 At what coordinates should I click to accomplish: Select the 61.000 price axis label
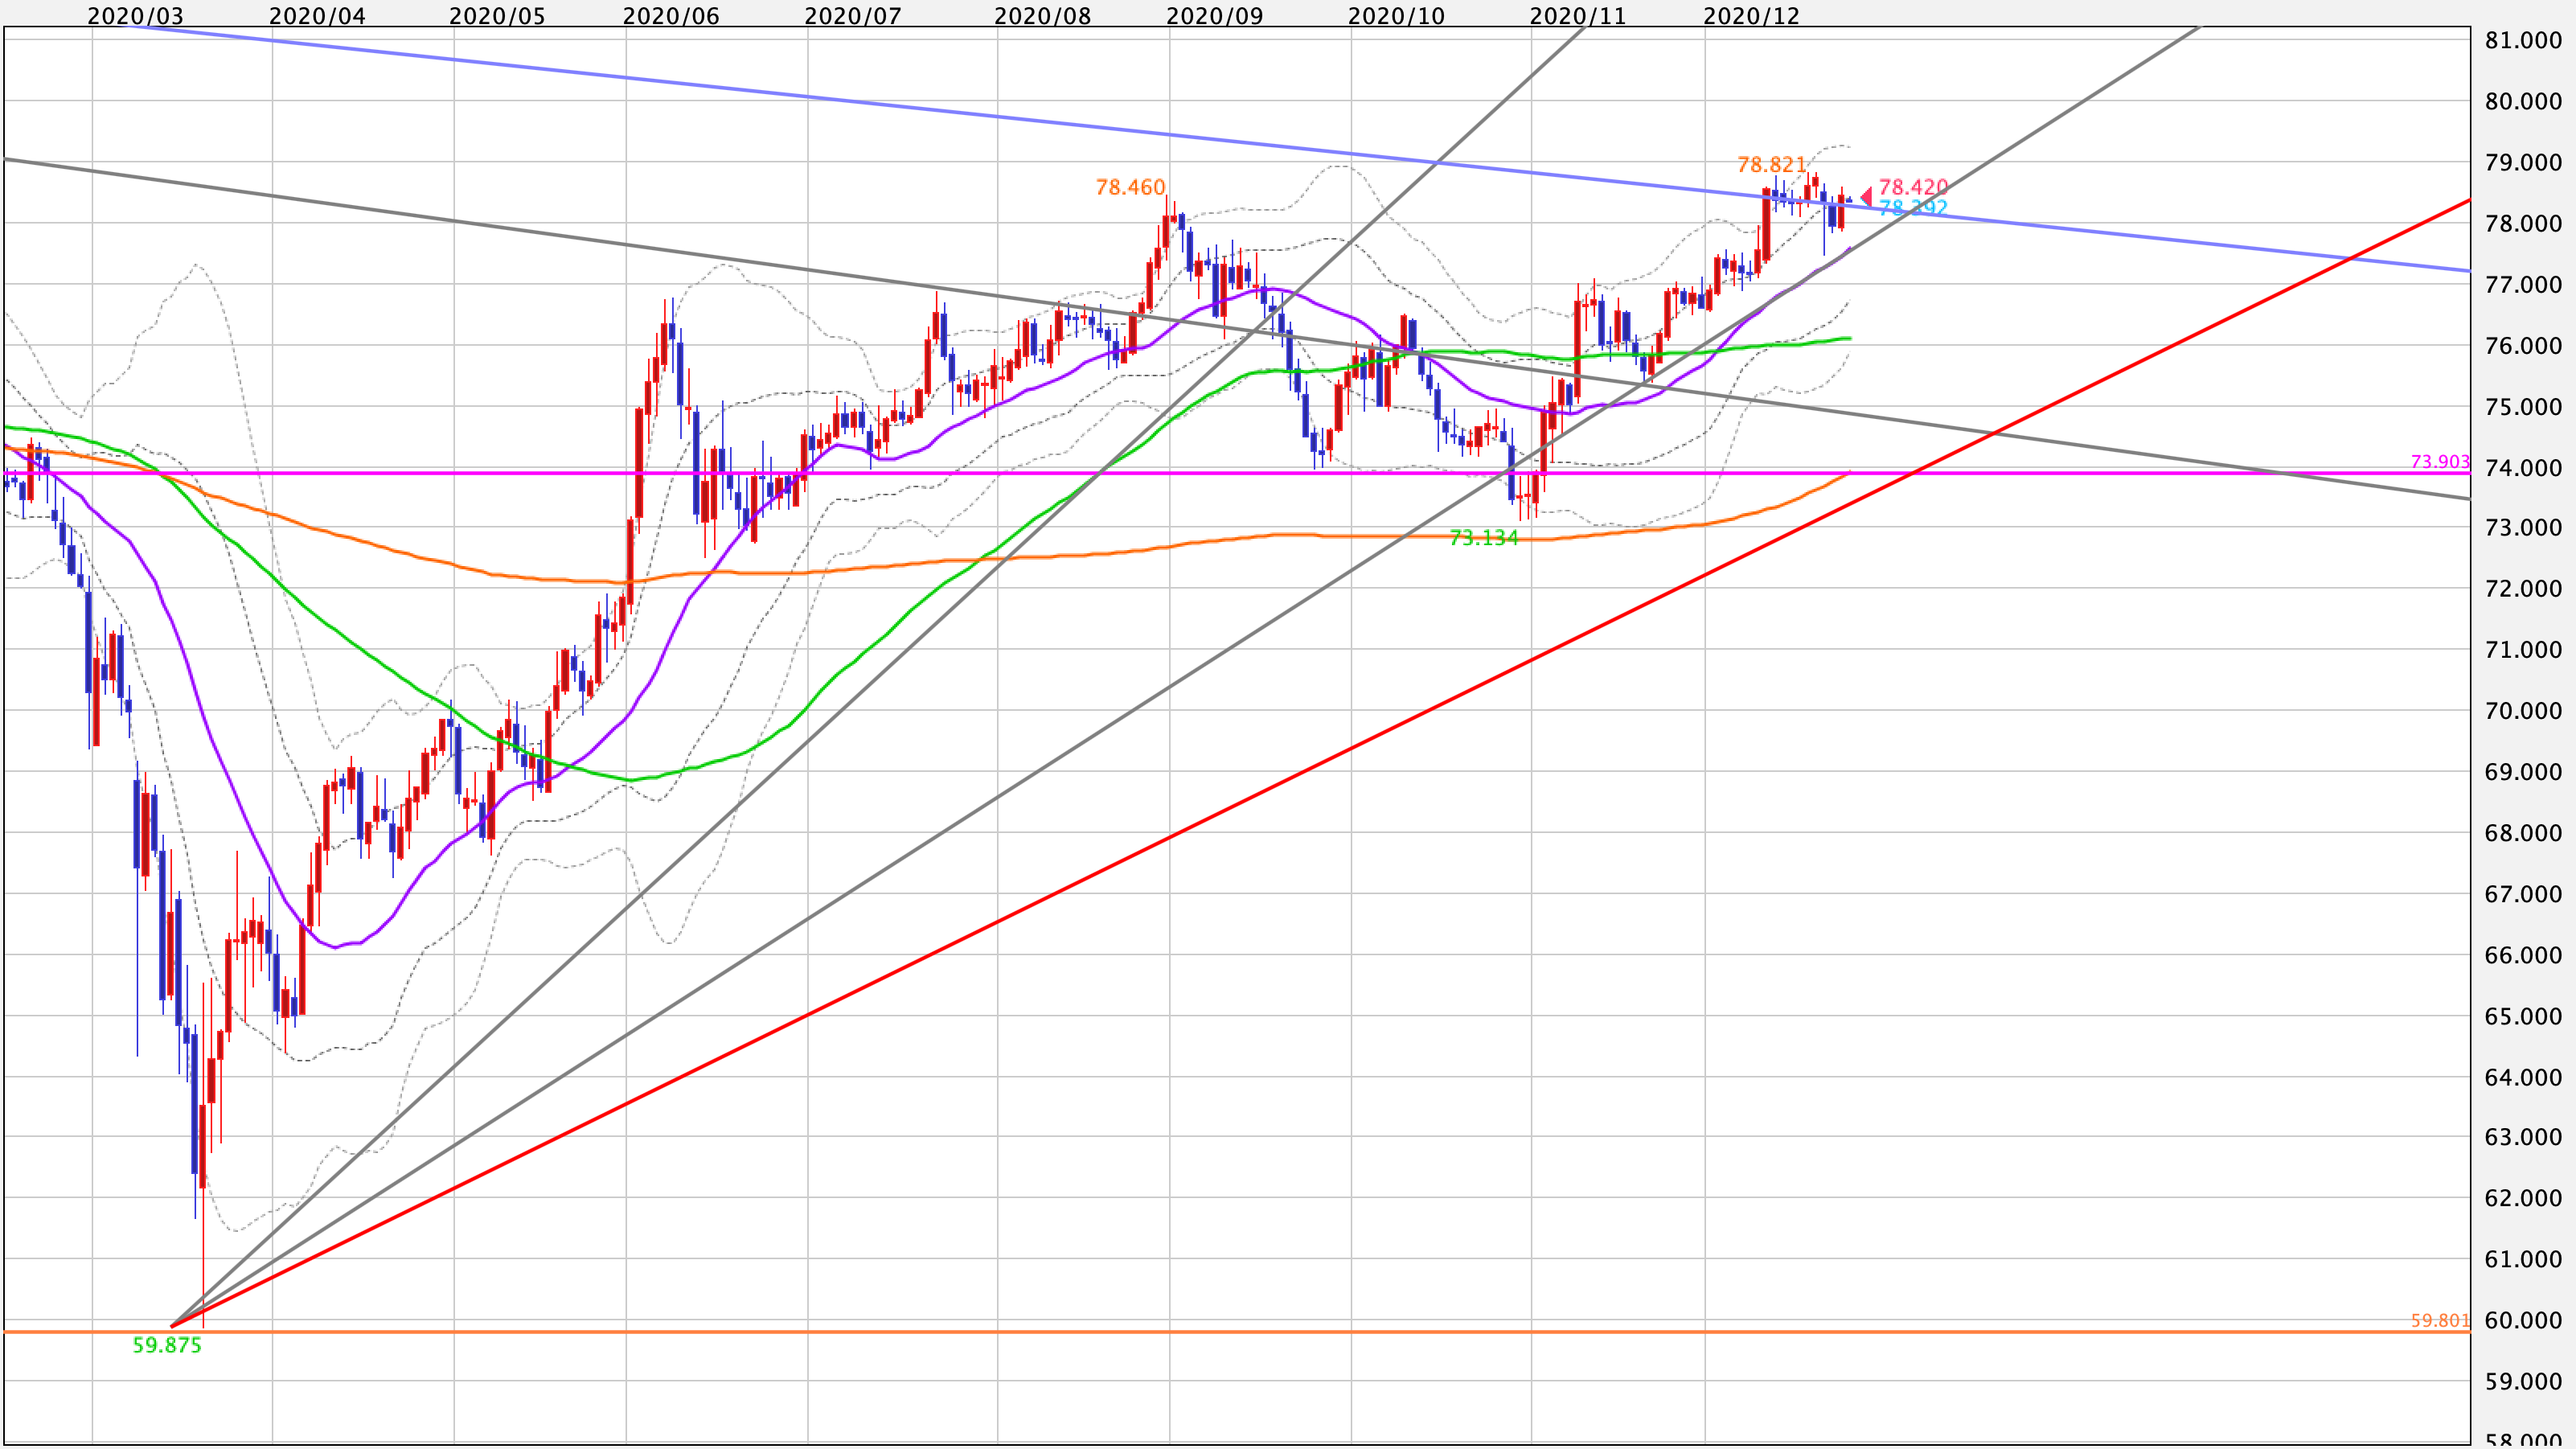tap(2523, 1259)
